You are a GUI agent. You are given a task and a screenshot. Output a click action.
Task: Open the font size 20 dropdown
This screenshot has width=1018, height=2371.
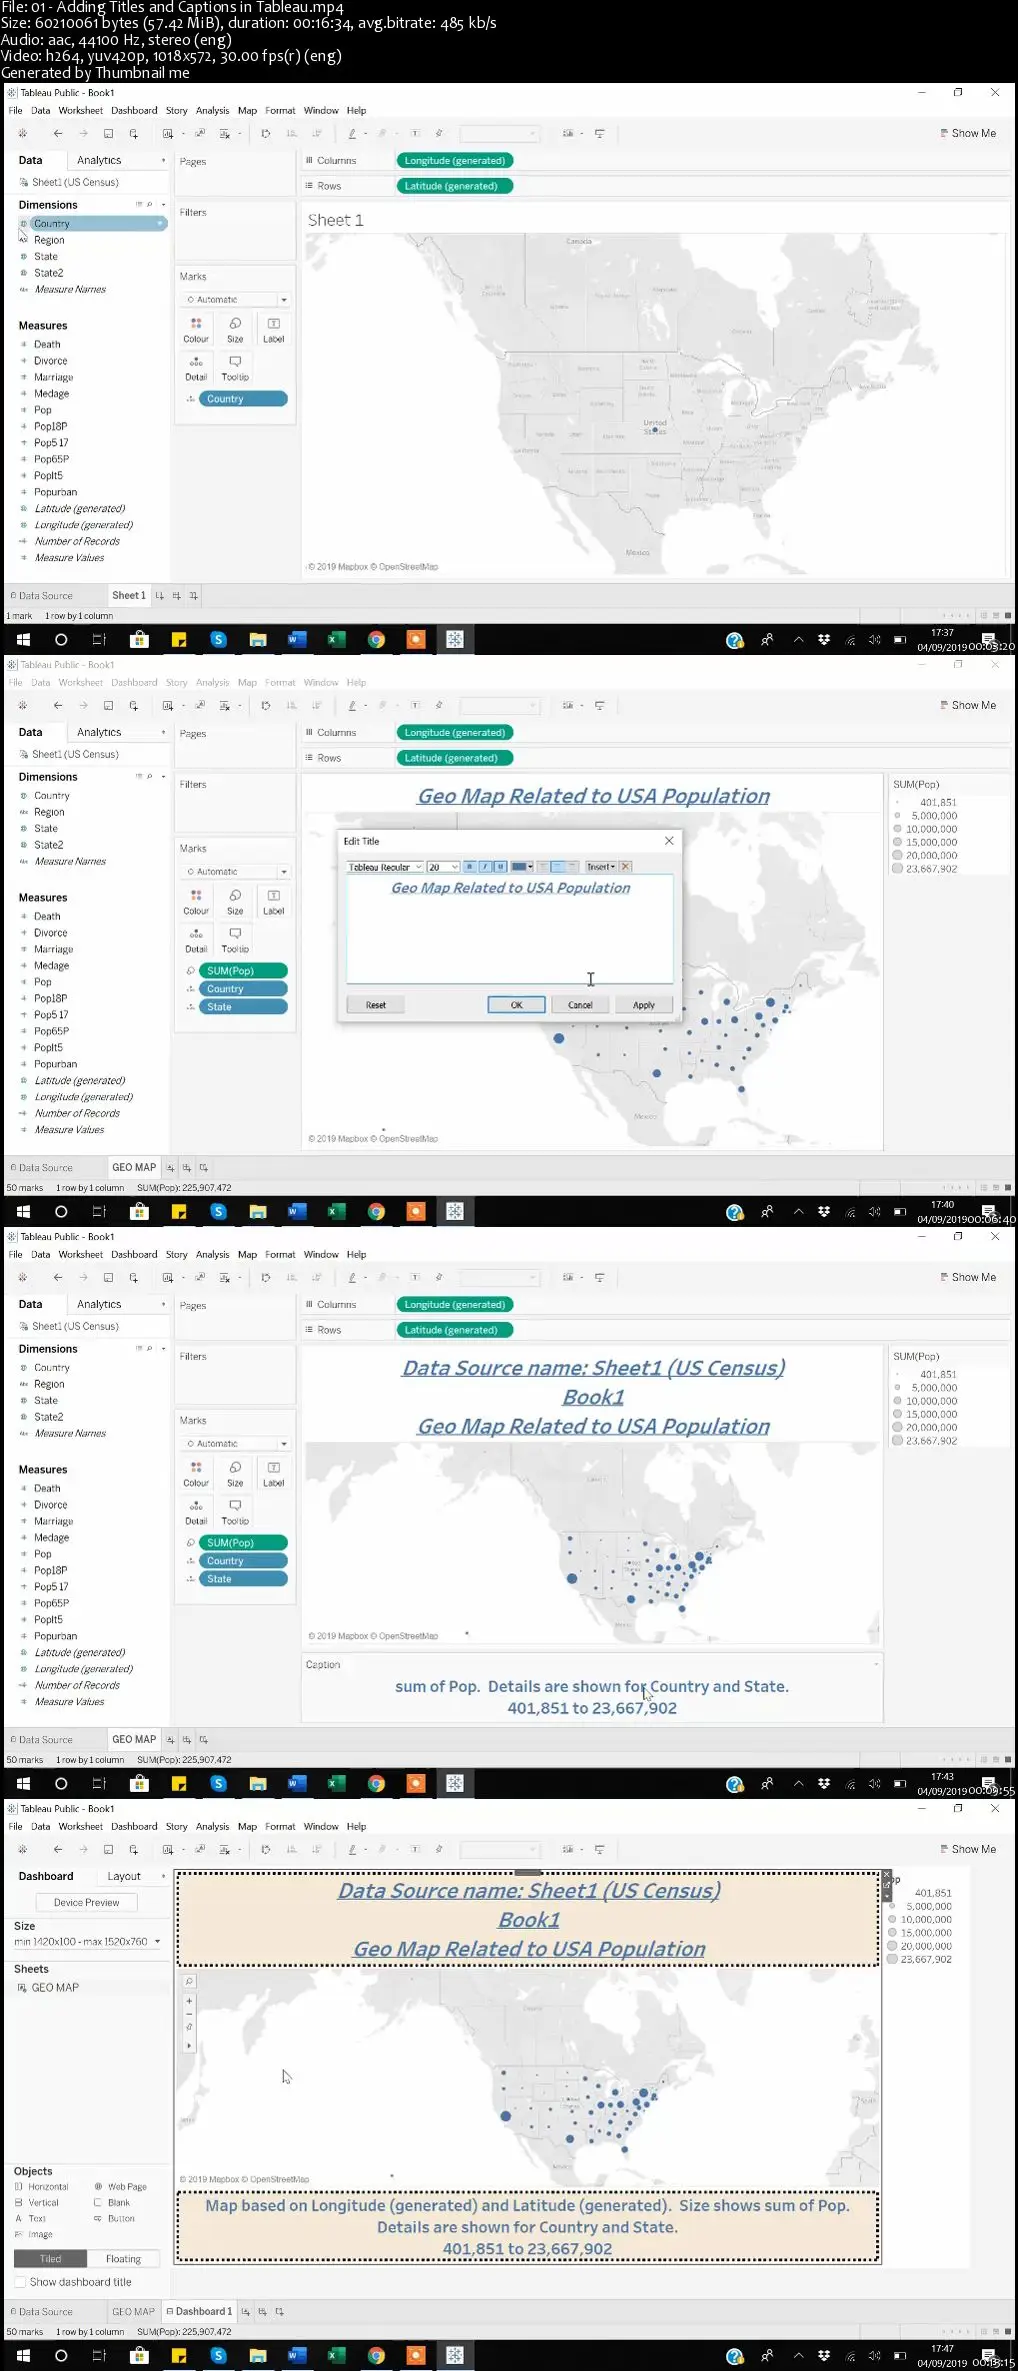(x=443, y=867)
